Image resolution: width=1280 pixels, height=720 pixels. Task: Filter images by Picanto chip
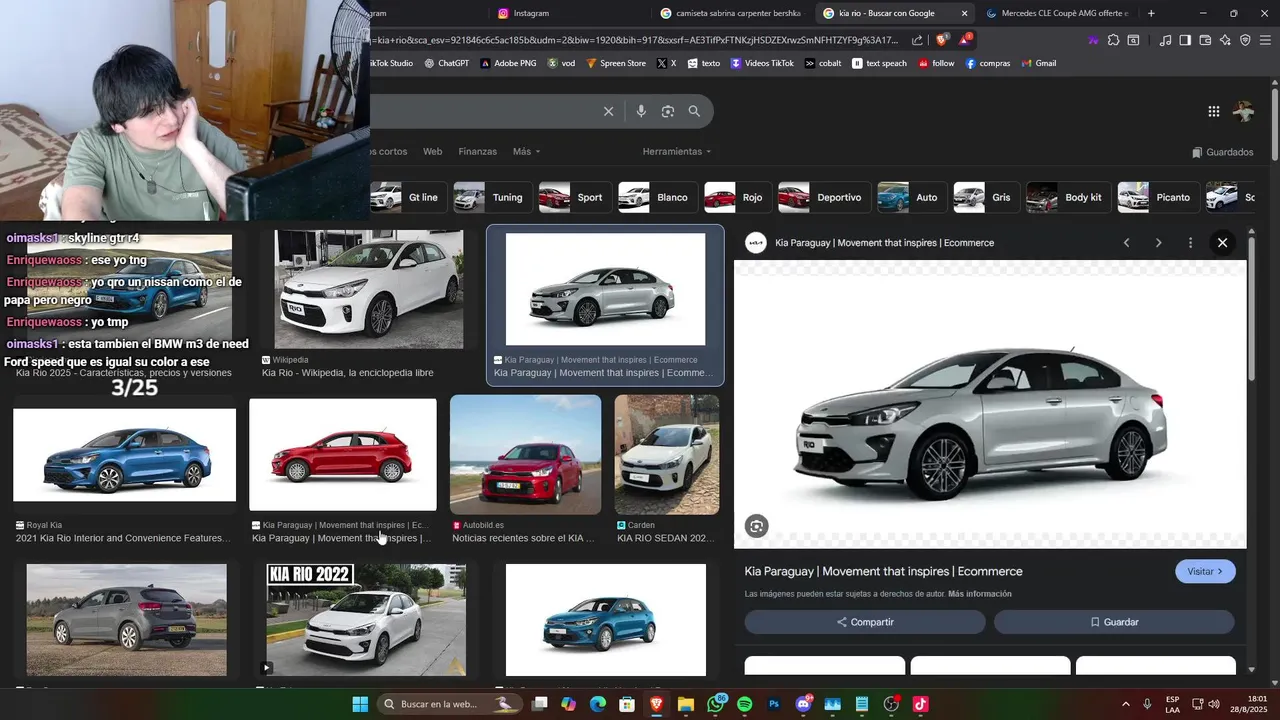(1157, 197)
